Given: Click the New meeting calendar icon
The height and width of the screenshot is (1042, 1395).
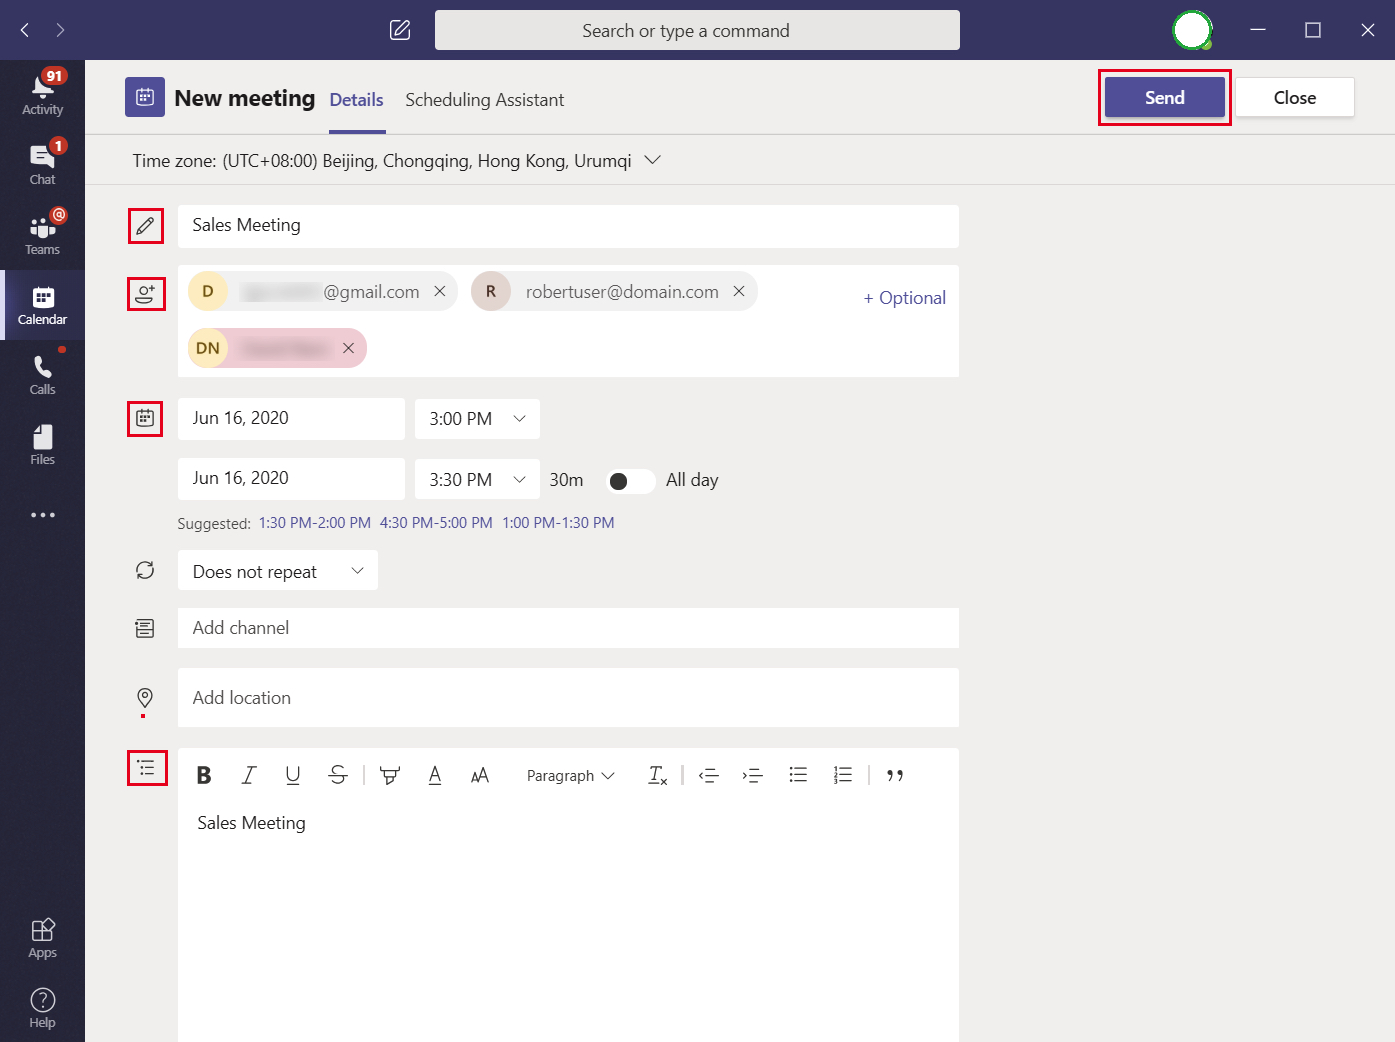Looking at the screenshot, I should [x=145, y=97].
